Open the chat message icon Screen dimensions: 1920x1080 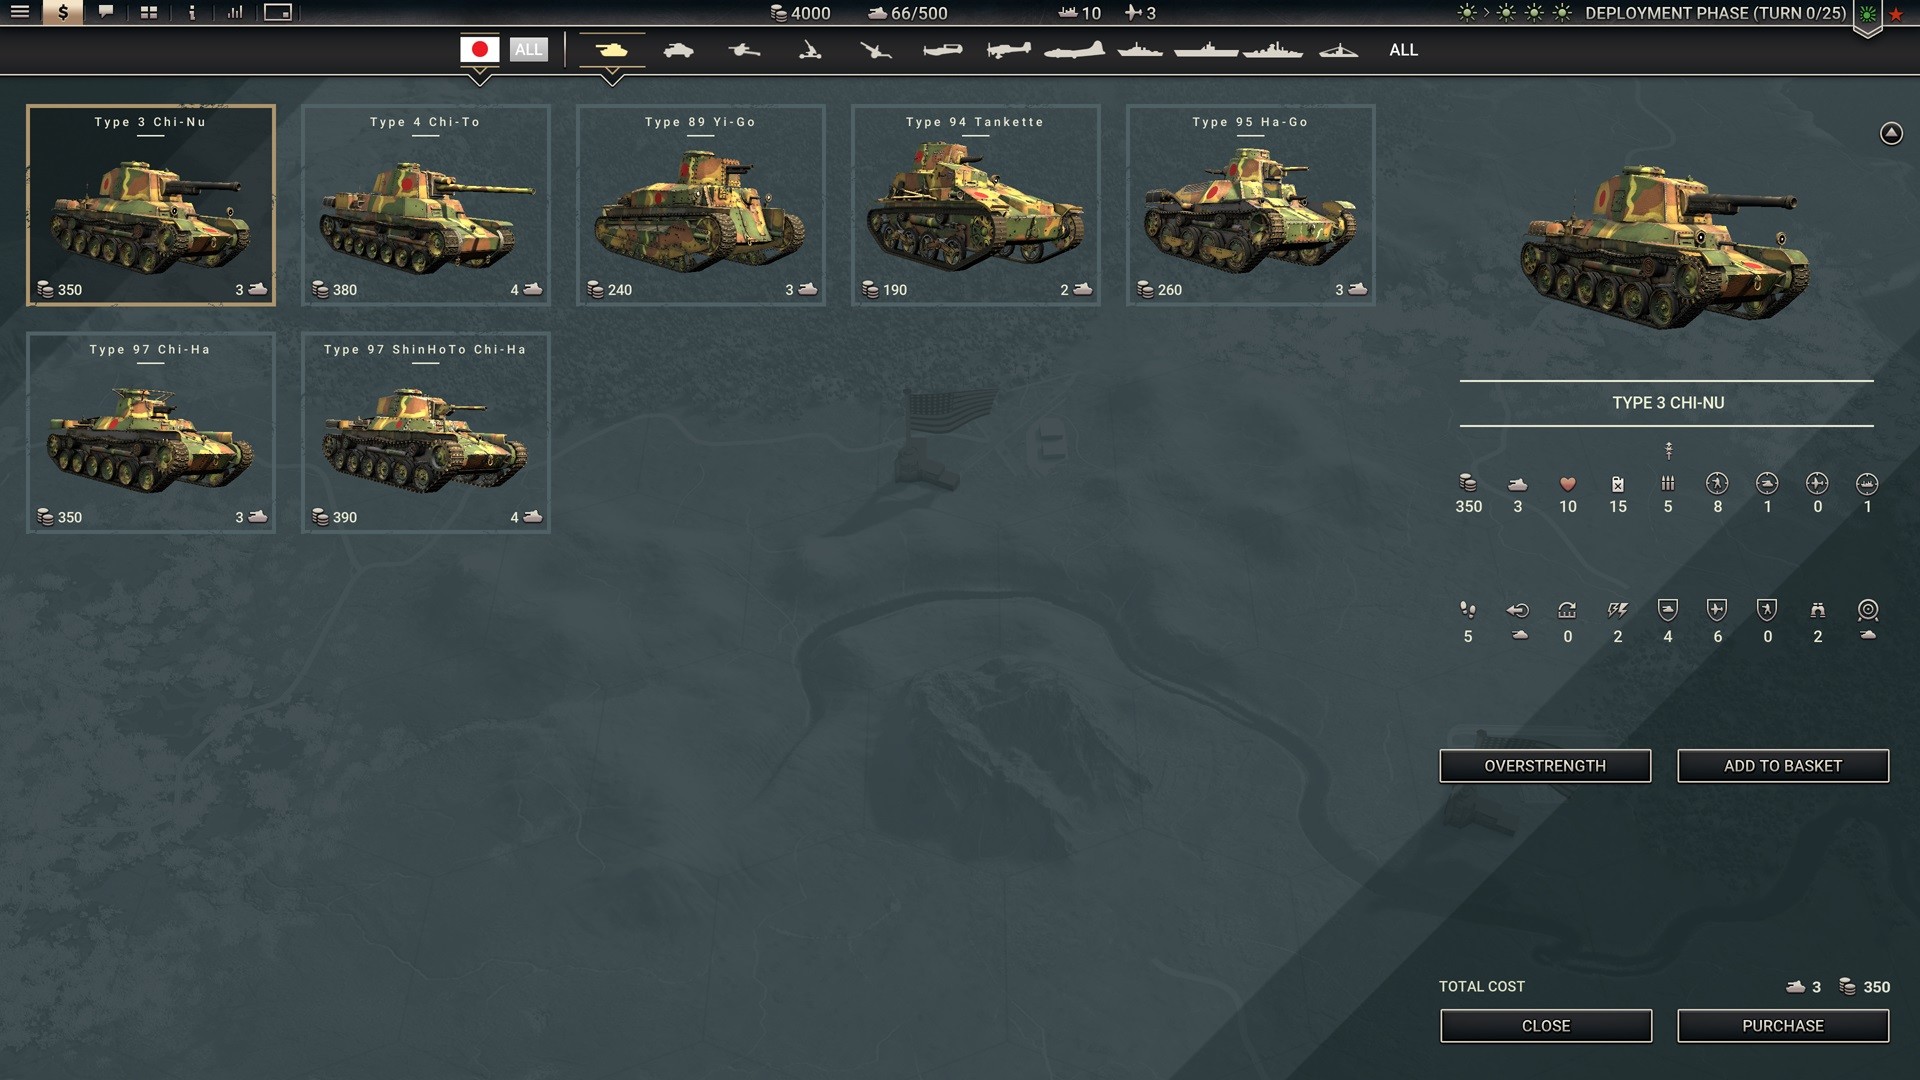105,14
